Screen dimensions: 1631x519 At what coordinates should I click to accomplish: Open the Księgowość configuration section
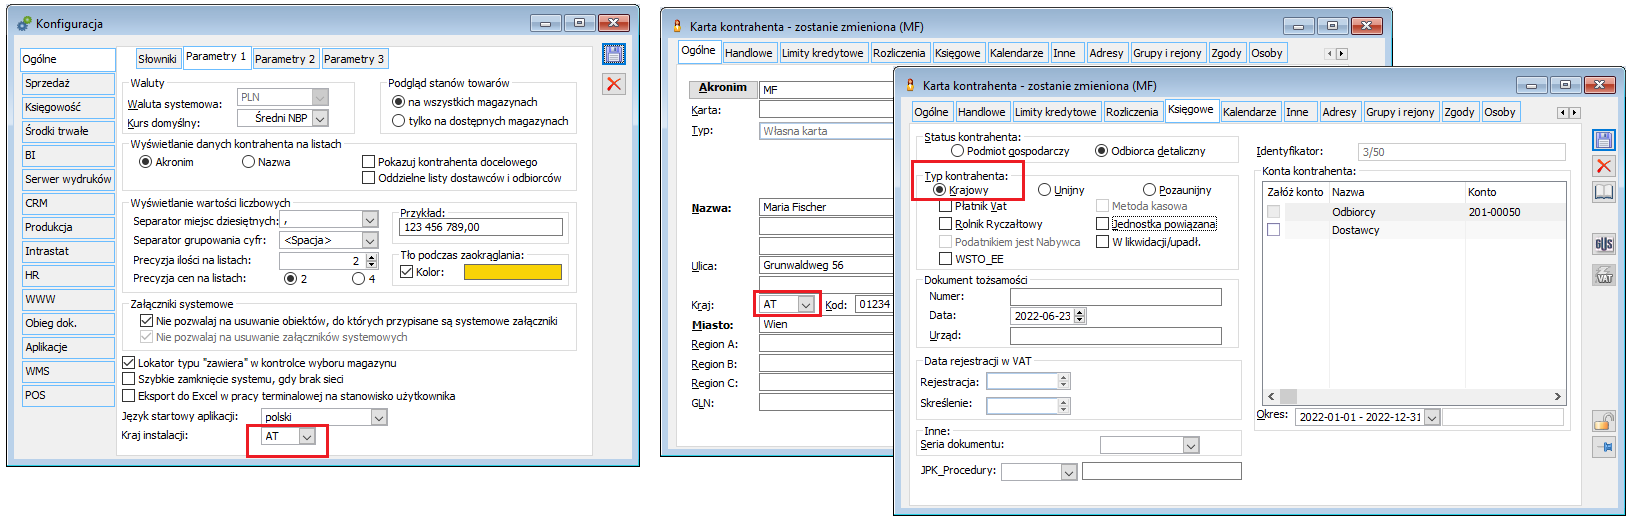[x=68, y=107]
